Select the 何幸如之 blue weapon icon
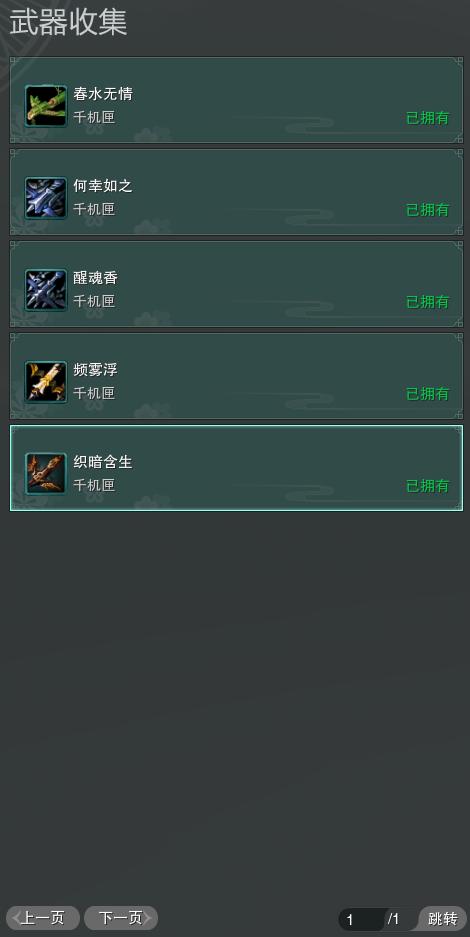 (x=46, y=198)
